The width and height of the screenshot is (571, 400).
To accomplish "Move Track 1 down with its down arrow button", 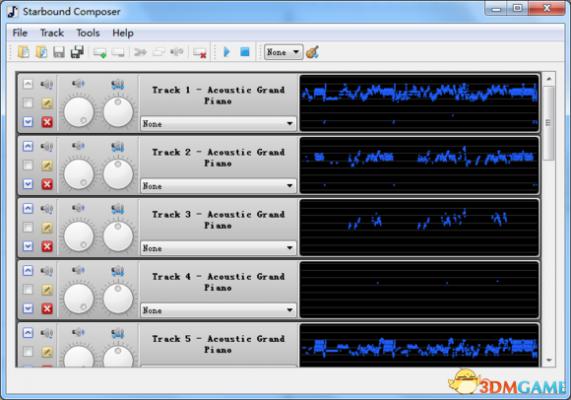I will click(x=28, y=121).
